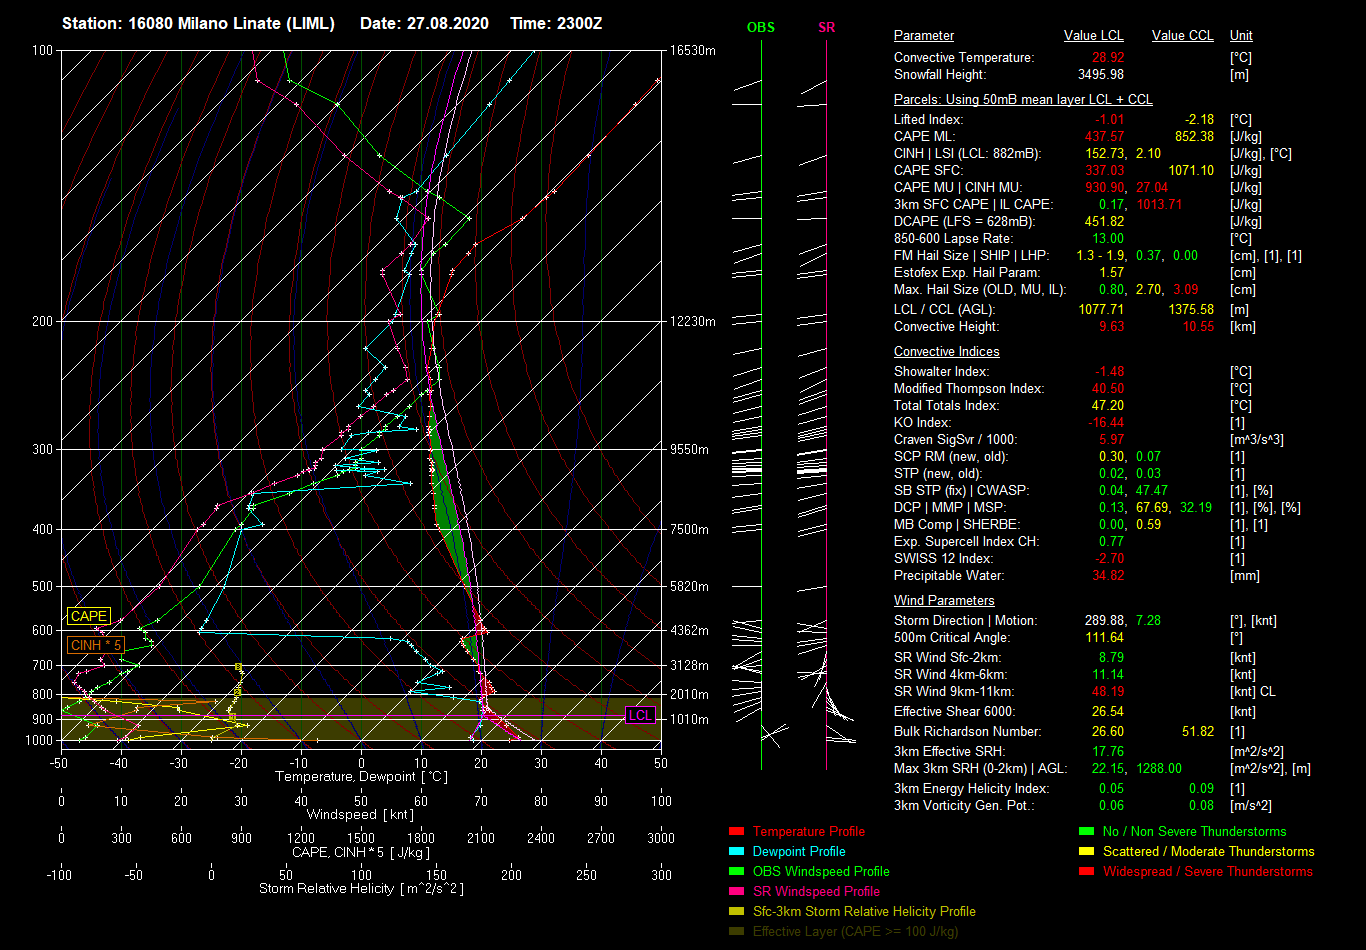Click the yellow CAPE label box
1366x950 pixels.
(88, 617)
